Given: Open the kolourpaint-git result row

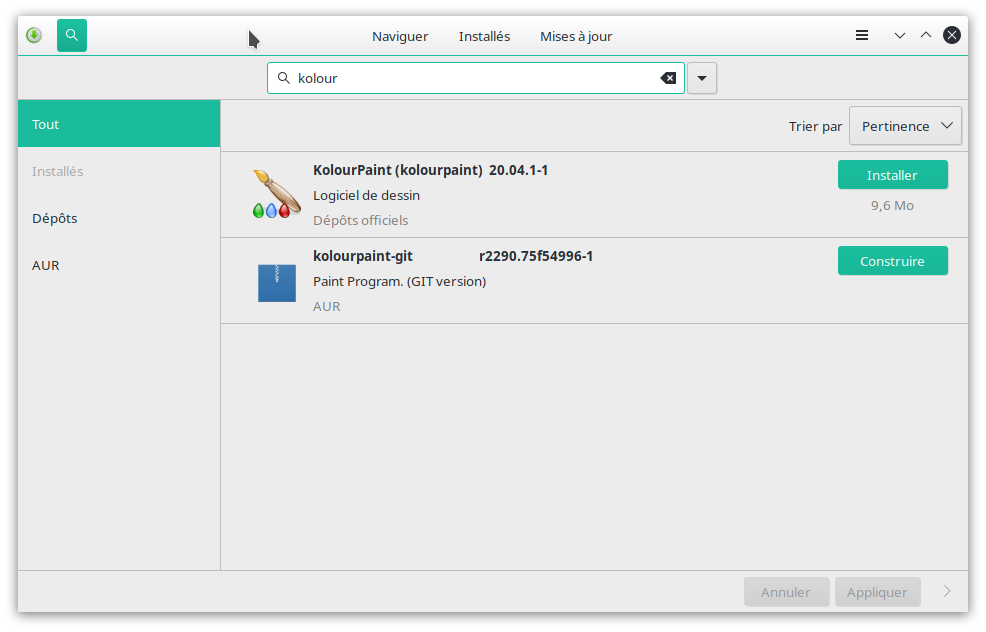Looking at the screenshot, I should (x=560, y=281).
